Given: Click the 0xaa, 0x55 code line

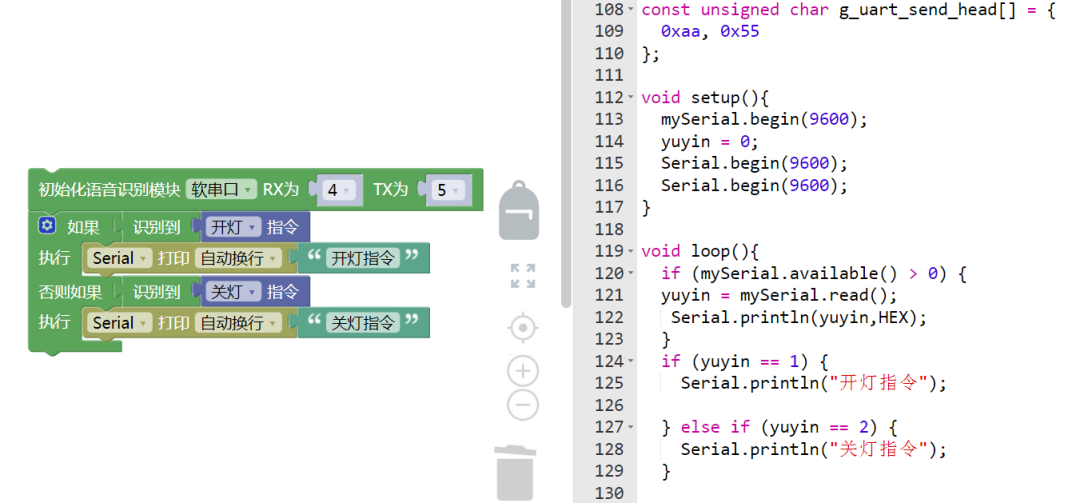Looking at the screenshot, I should [710, 31].
